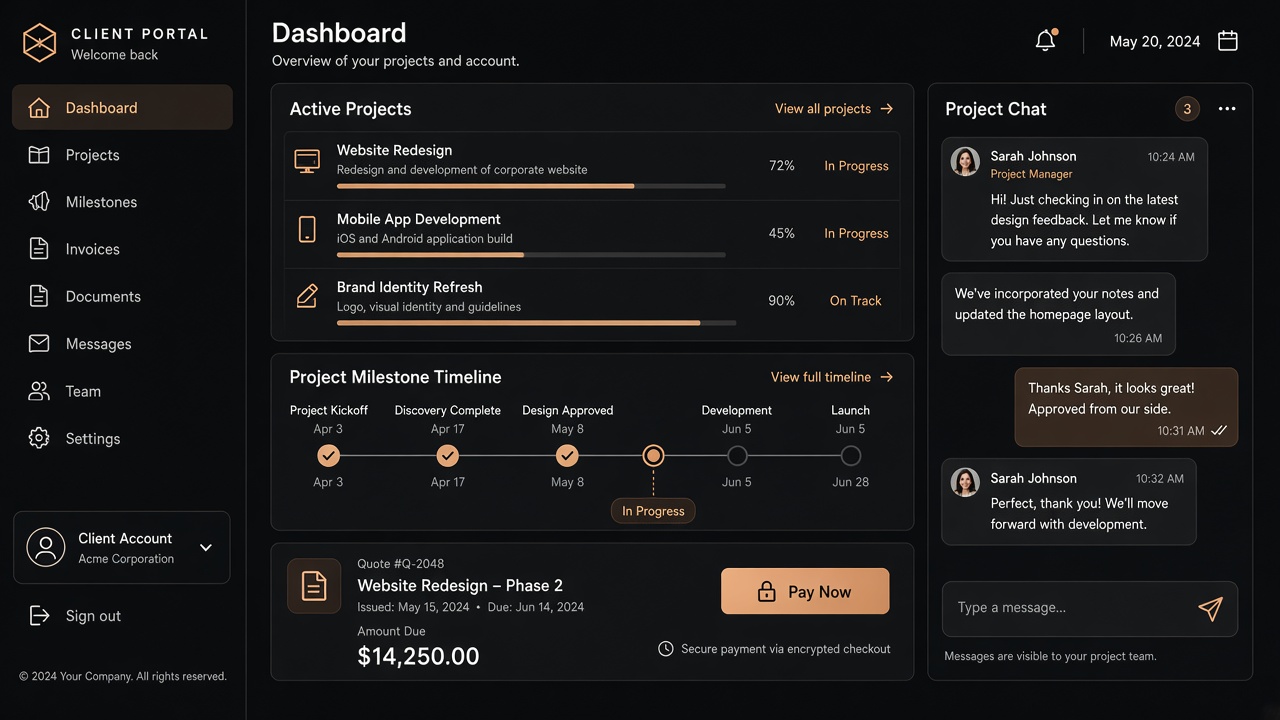The width and height of the screenshot is (1280, 720).
Task: Click the quote document icon for Q-2048
Action: click(314, 586)
